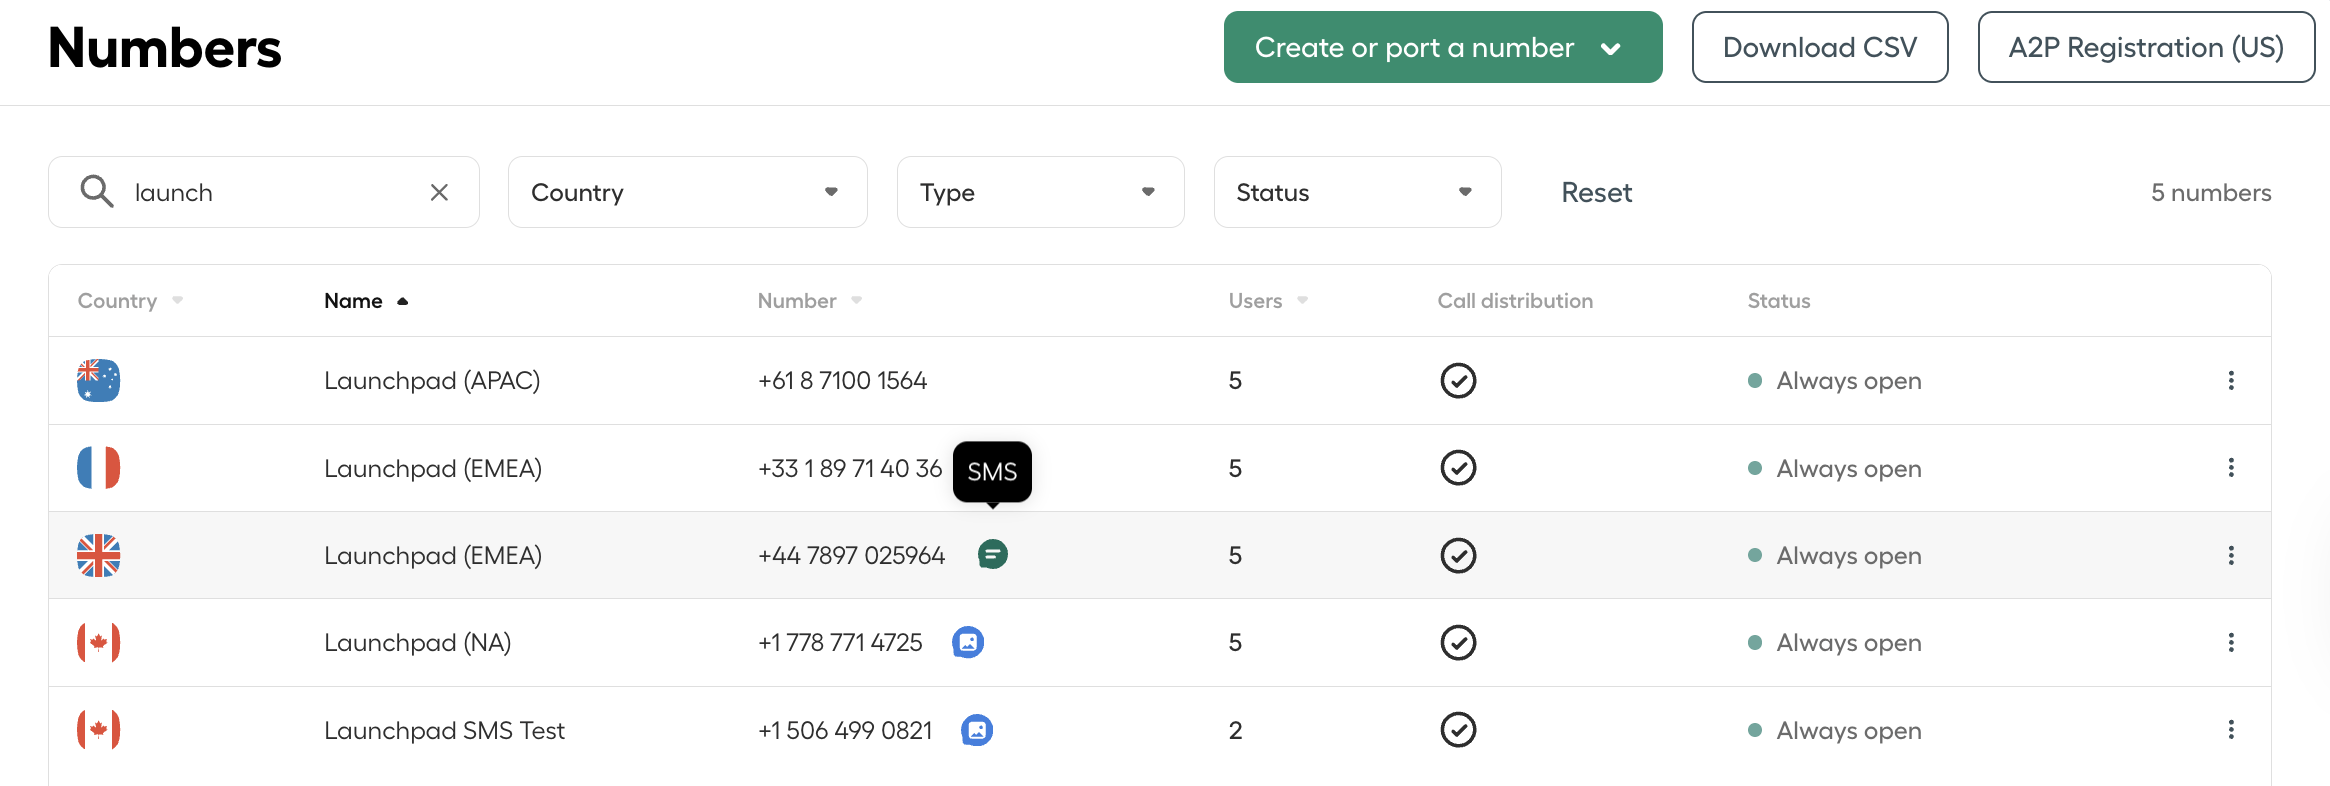Click number +61 8 7100 1564
Viewport: 2330px width, 786px height.
point(842,380)
